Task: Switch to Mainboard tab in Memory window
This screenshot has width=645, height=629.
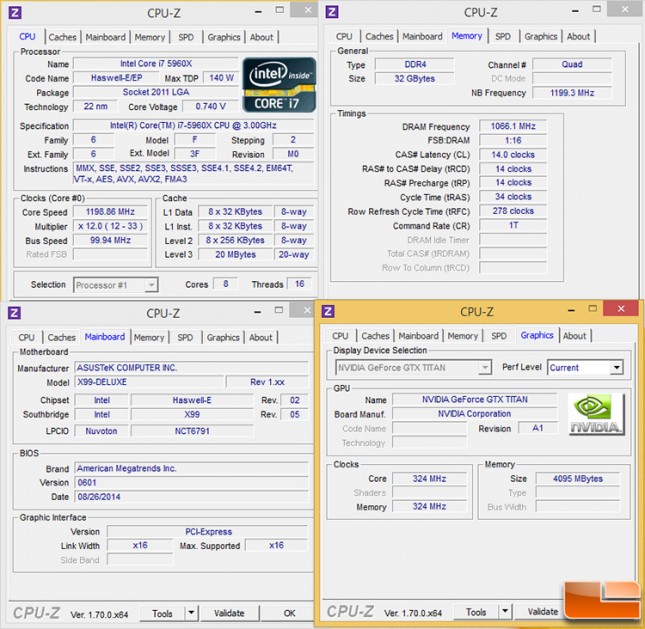Action: 422,36
